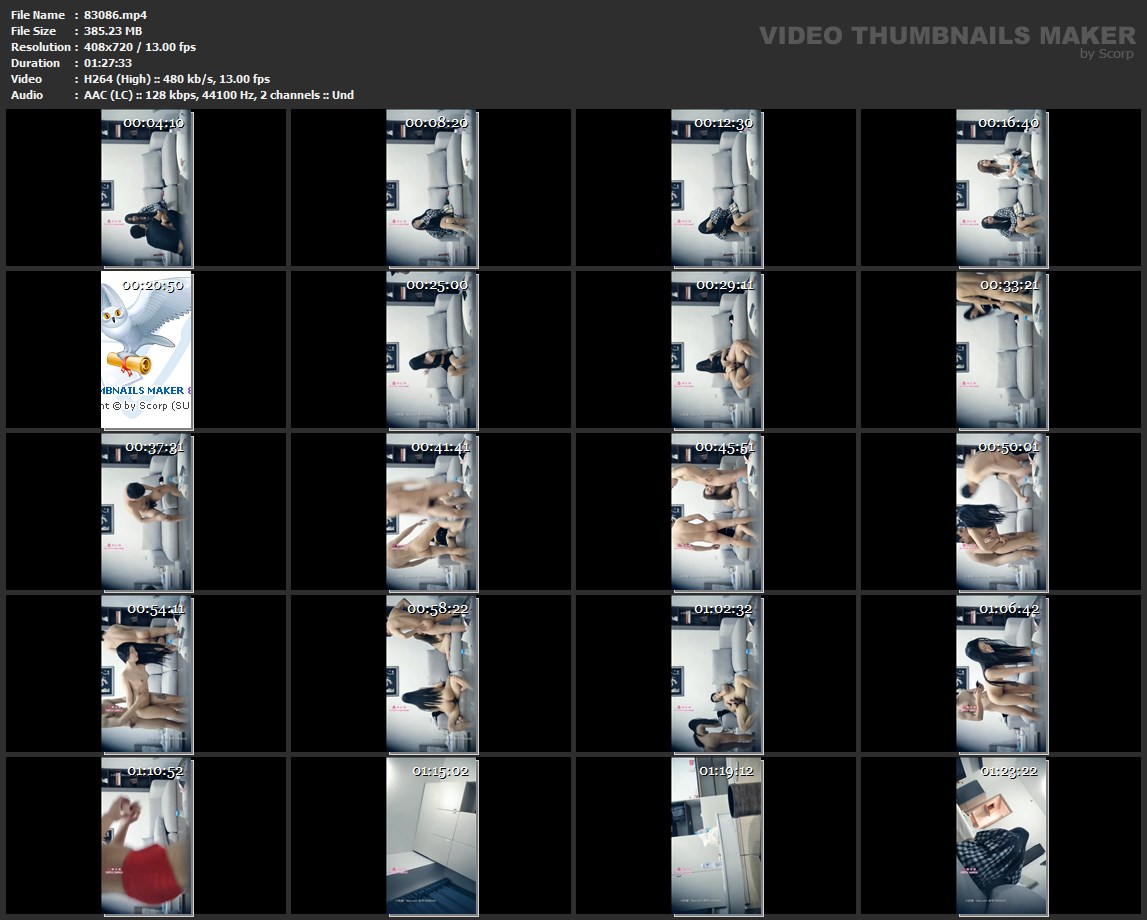This screenshot has width=1147, height=920.
Task: Click the last thumbnail at 01:23:22
Action: pos(1001,836)
